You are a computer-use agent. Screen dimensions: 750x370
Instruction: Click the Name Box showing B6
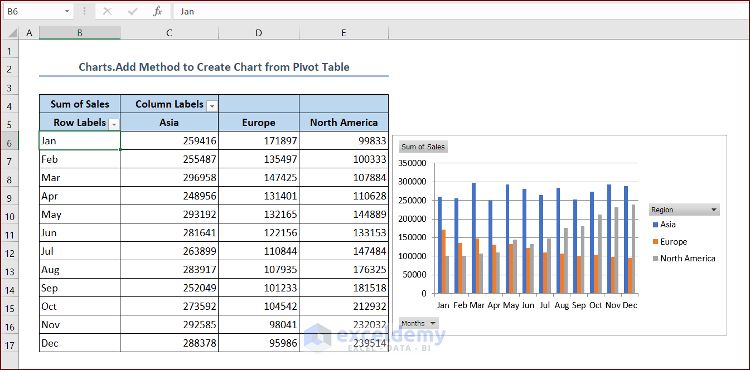click(x=37, y=11)
